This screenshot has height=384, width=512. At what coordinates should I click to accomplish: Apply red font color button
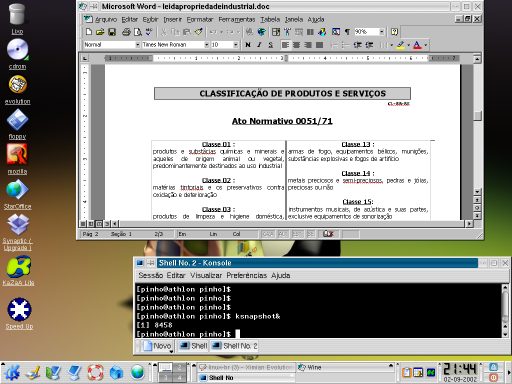click(x=417, y=45)
